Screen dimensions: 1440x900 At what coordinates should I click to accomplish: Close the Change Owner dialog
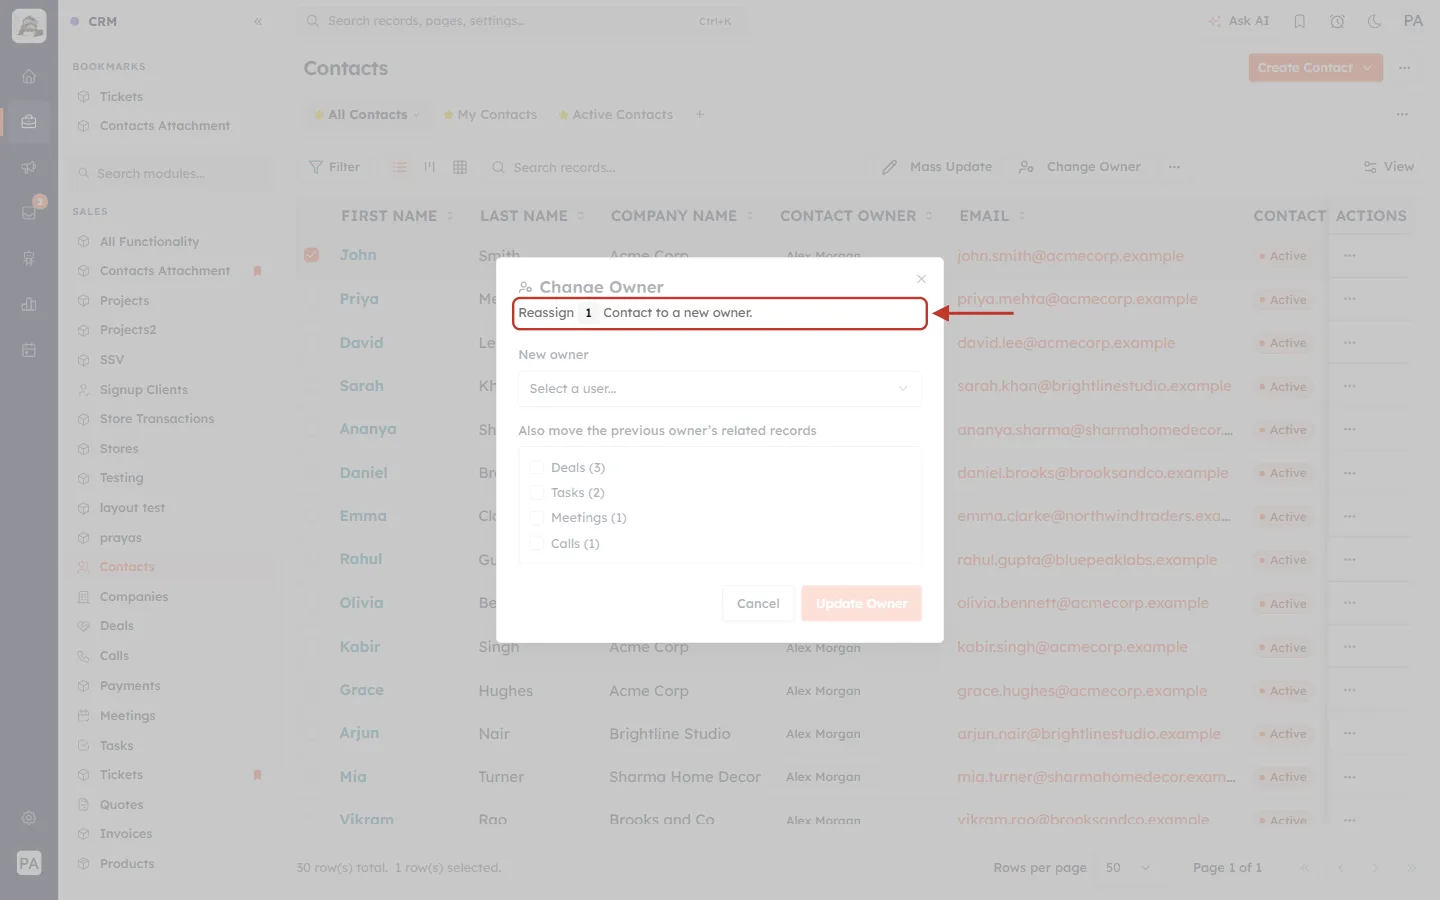coord(921,279)
